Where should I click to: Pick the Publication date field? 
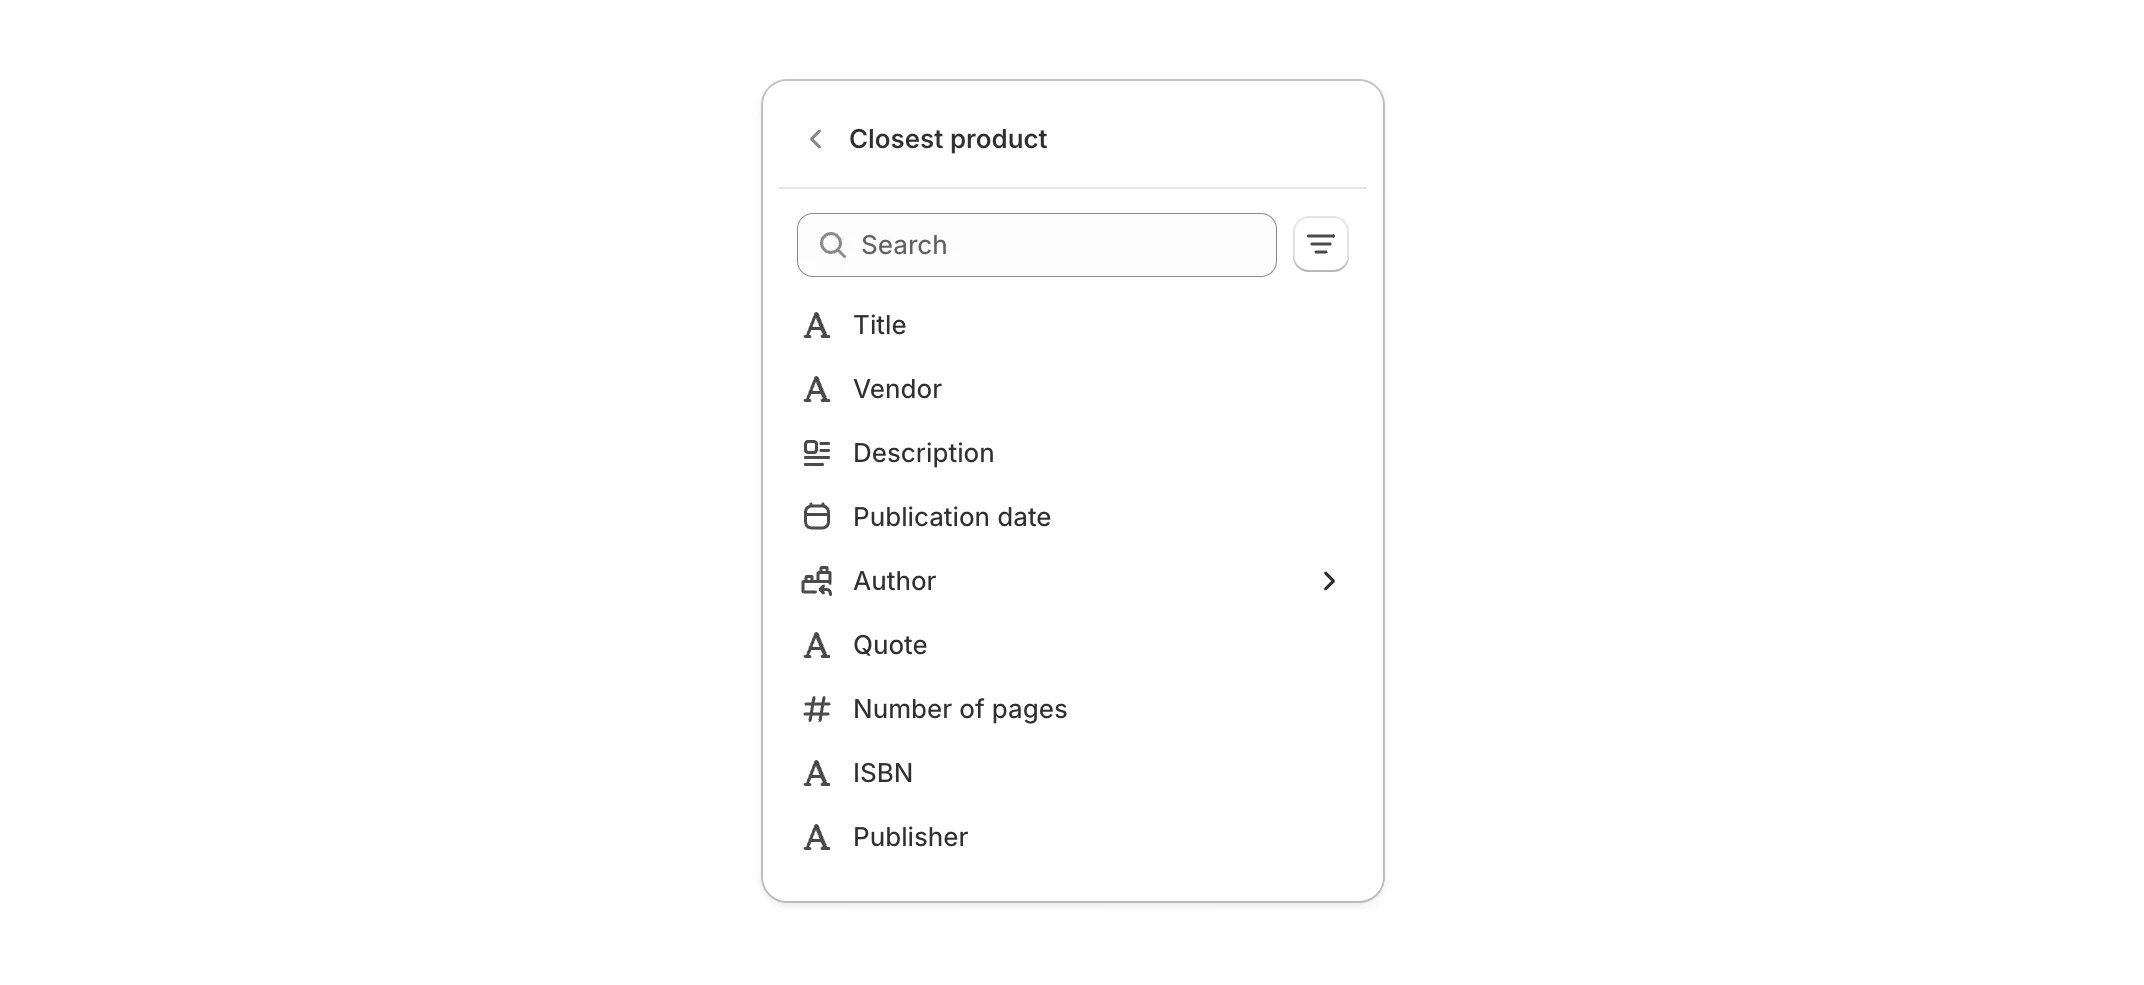pos(951,517)
